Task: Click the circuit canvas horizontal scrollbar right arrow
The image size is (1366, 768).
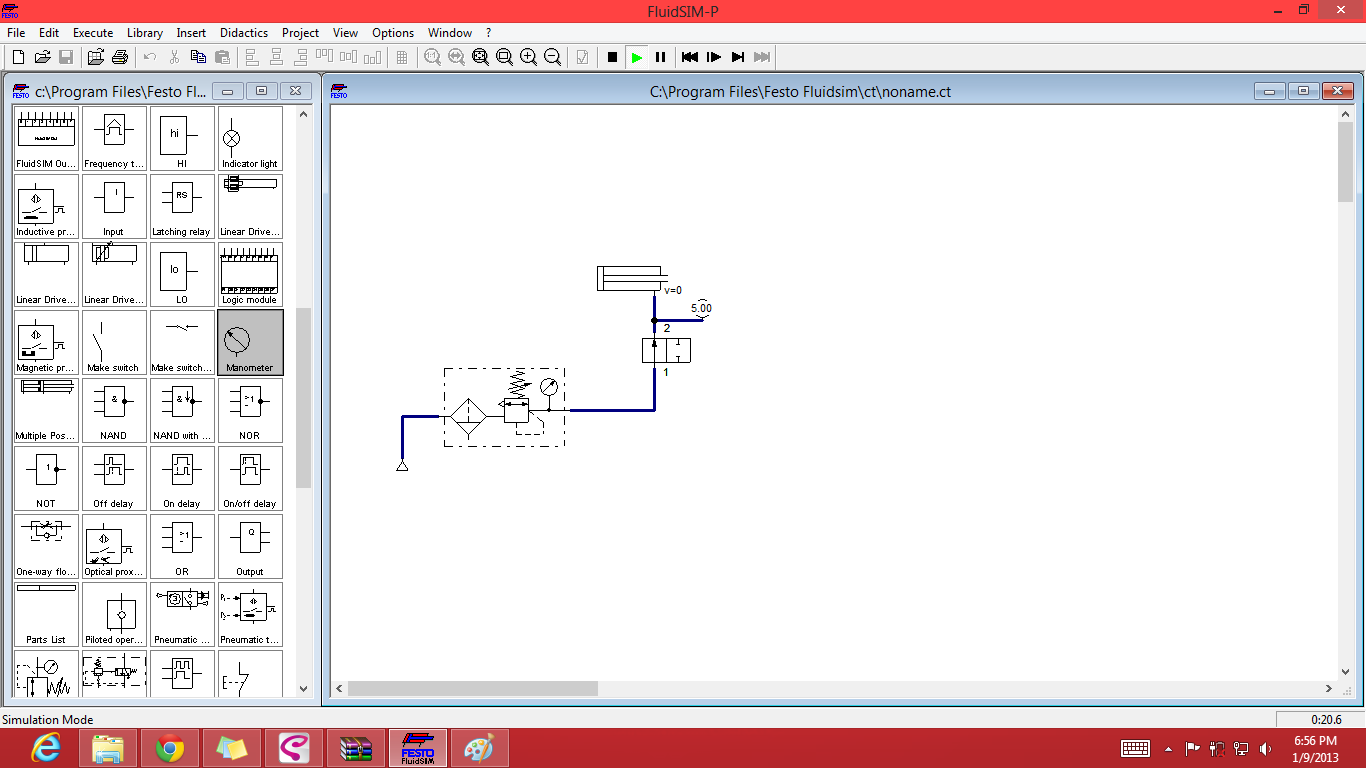Action: point(1329,688)
